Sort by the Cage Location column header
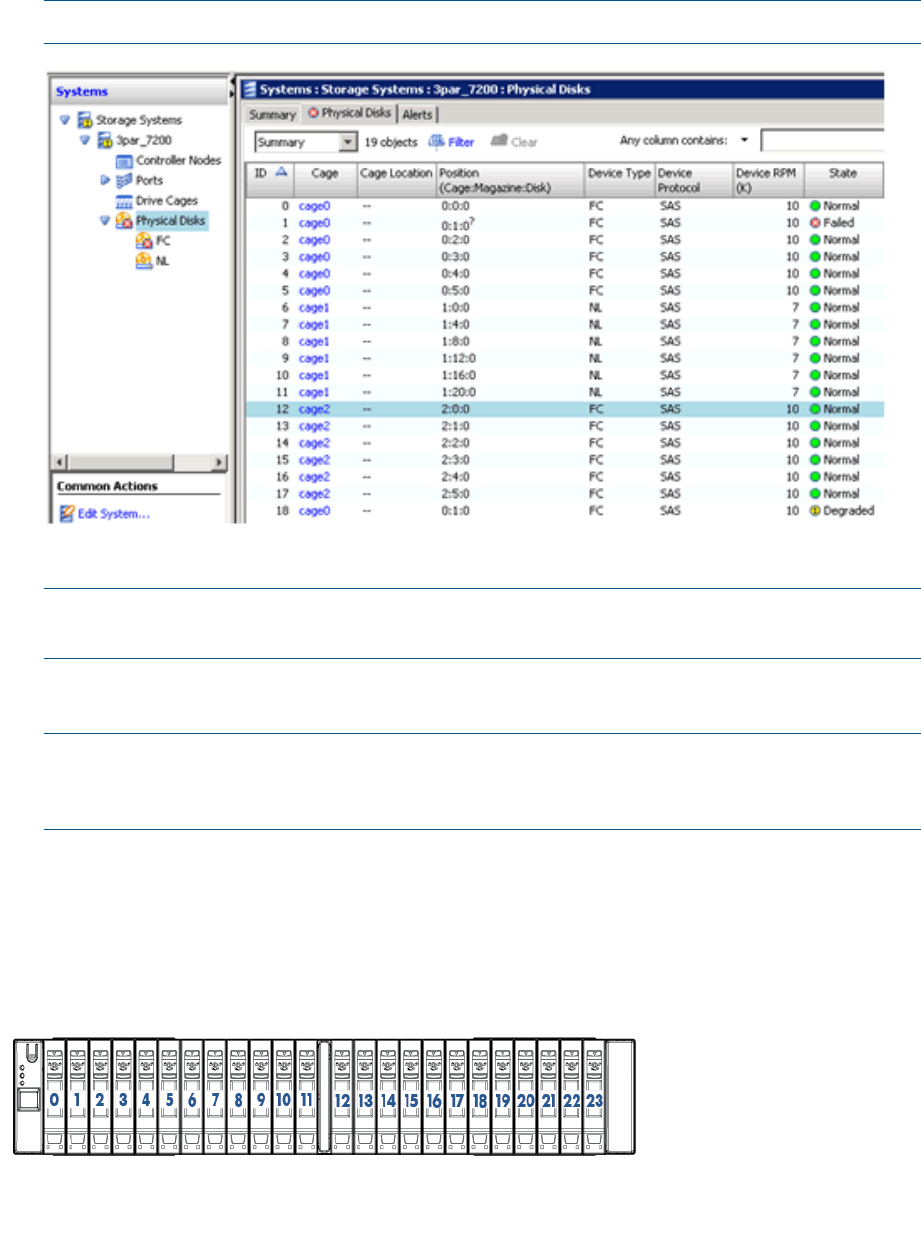 (x=396, y=179)
